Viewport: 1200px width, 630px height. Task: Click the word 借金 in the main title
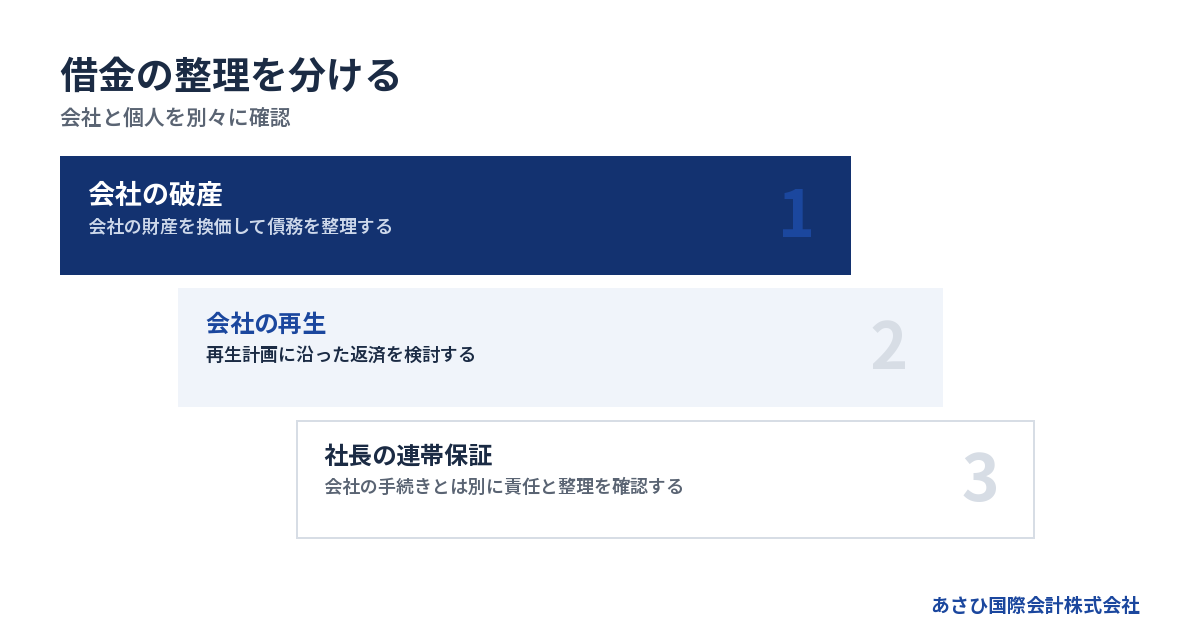point(98,75)
